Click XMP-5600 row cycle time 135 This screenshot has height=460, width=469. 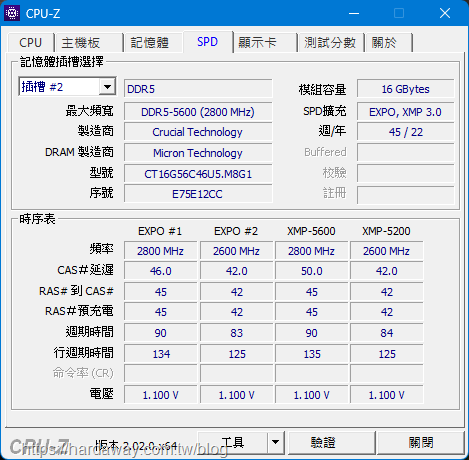312,354
